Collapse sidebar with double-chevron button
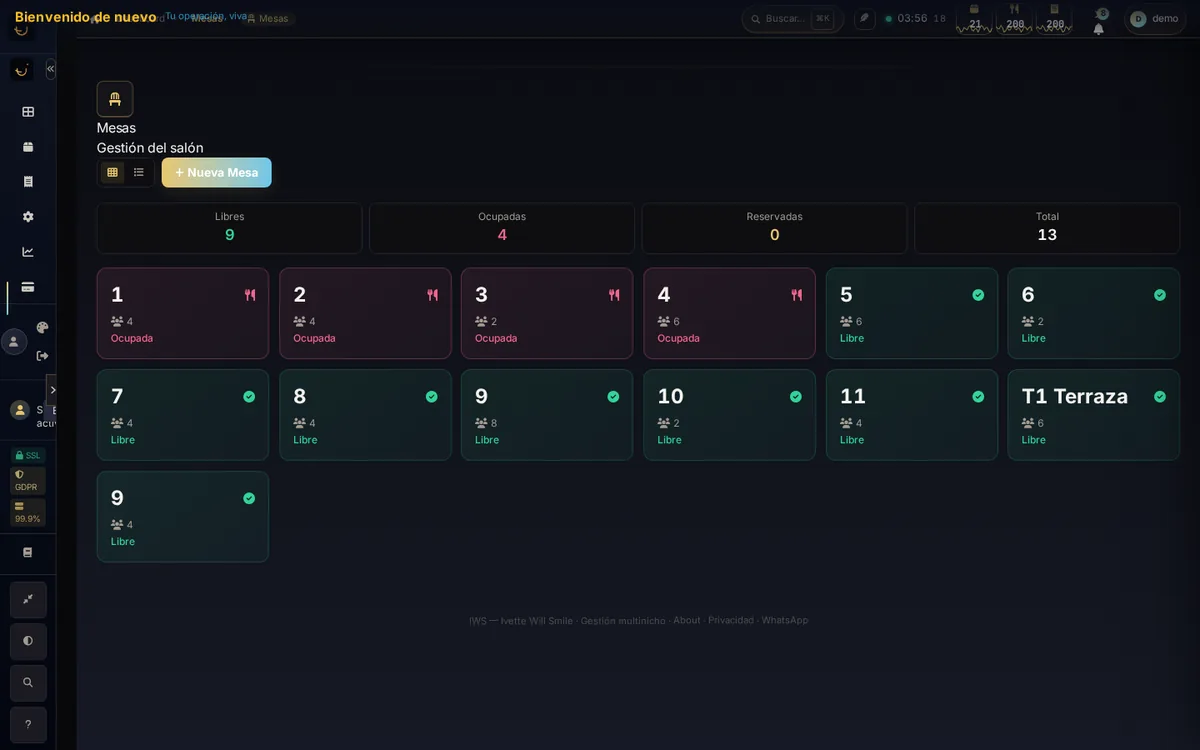This screenshot has width=1200, height=750. pyautogui.click(x=50, y=68)
